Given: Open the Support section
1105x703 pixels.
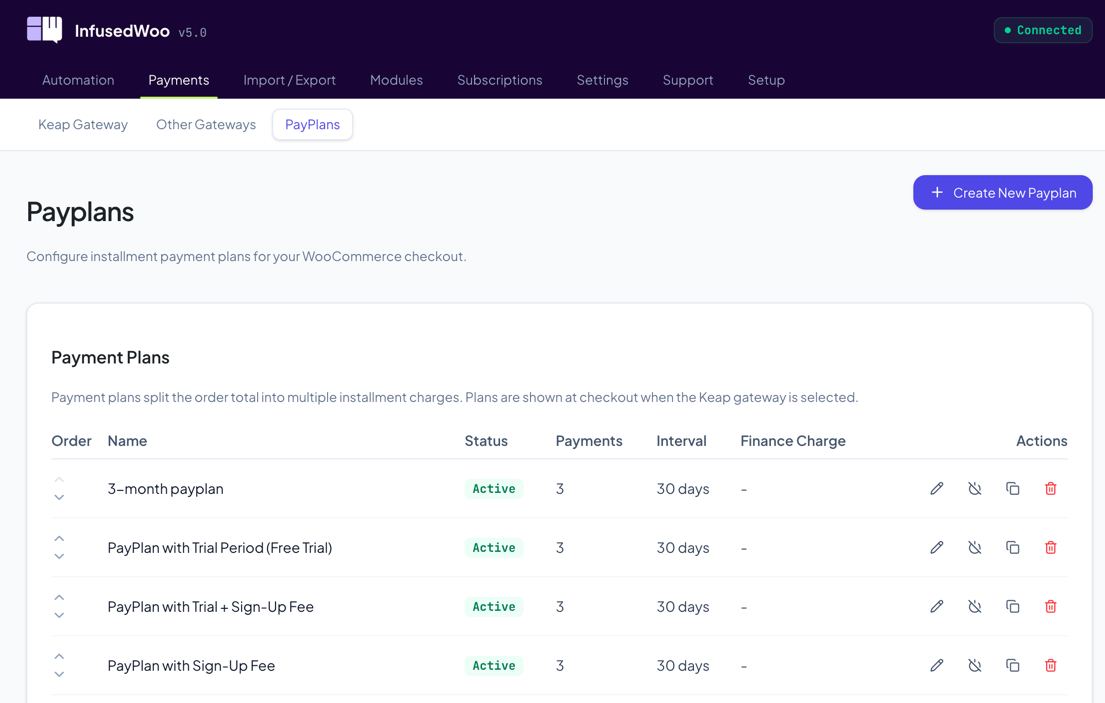Looking at the screenshot, I should coord(688,80).
